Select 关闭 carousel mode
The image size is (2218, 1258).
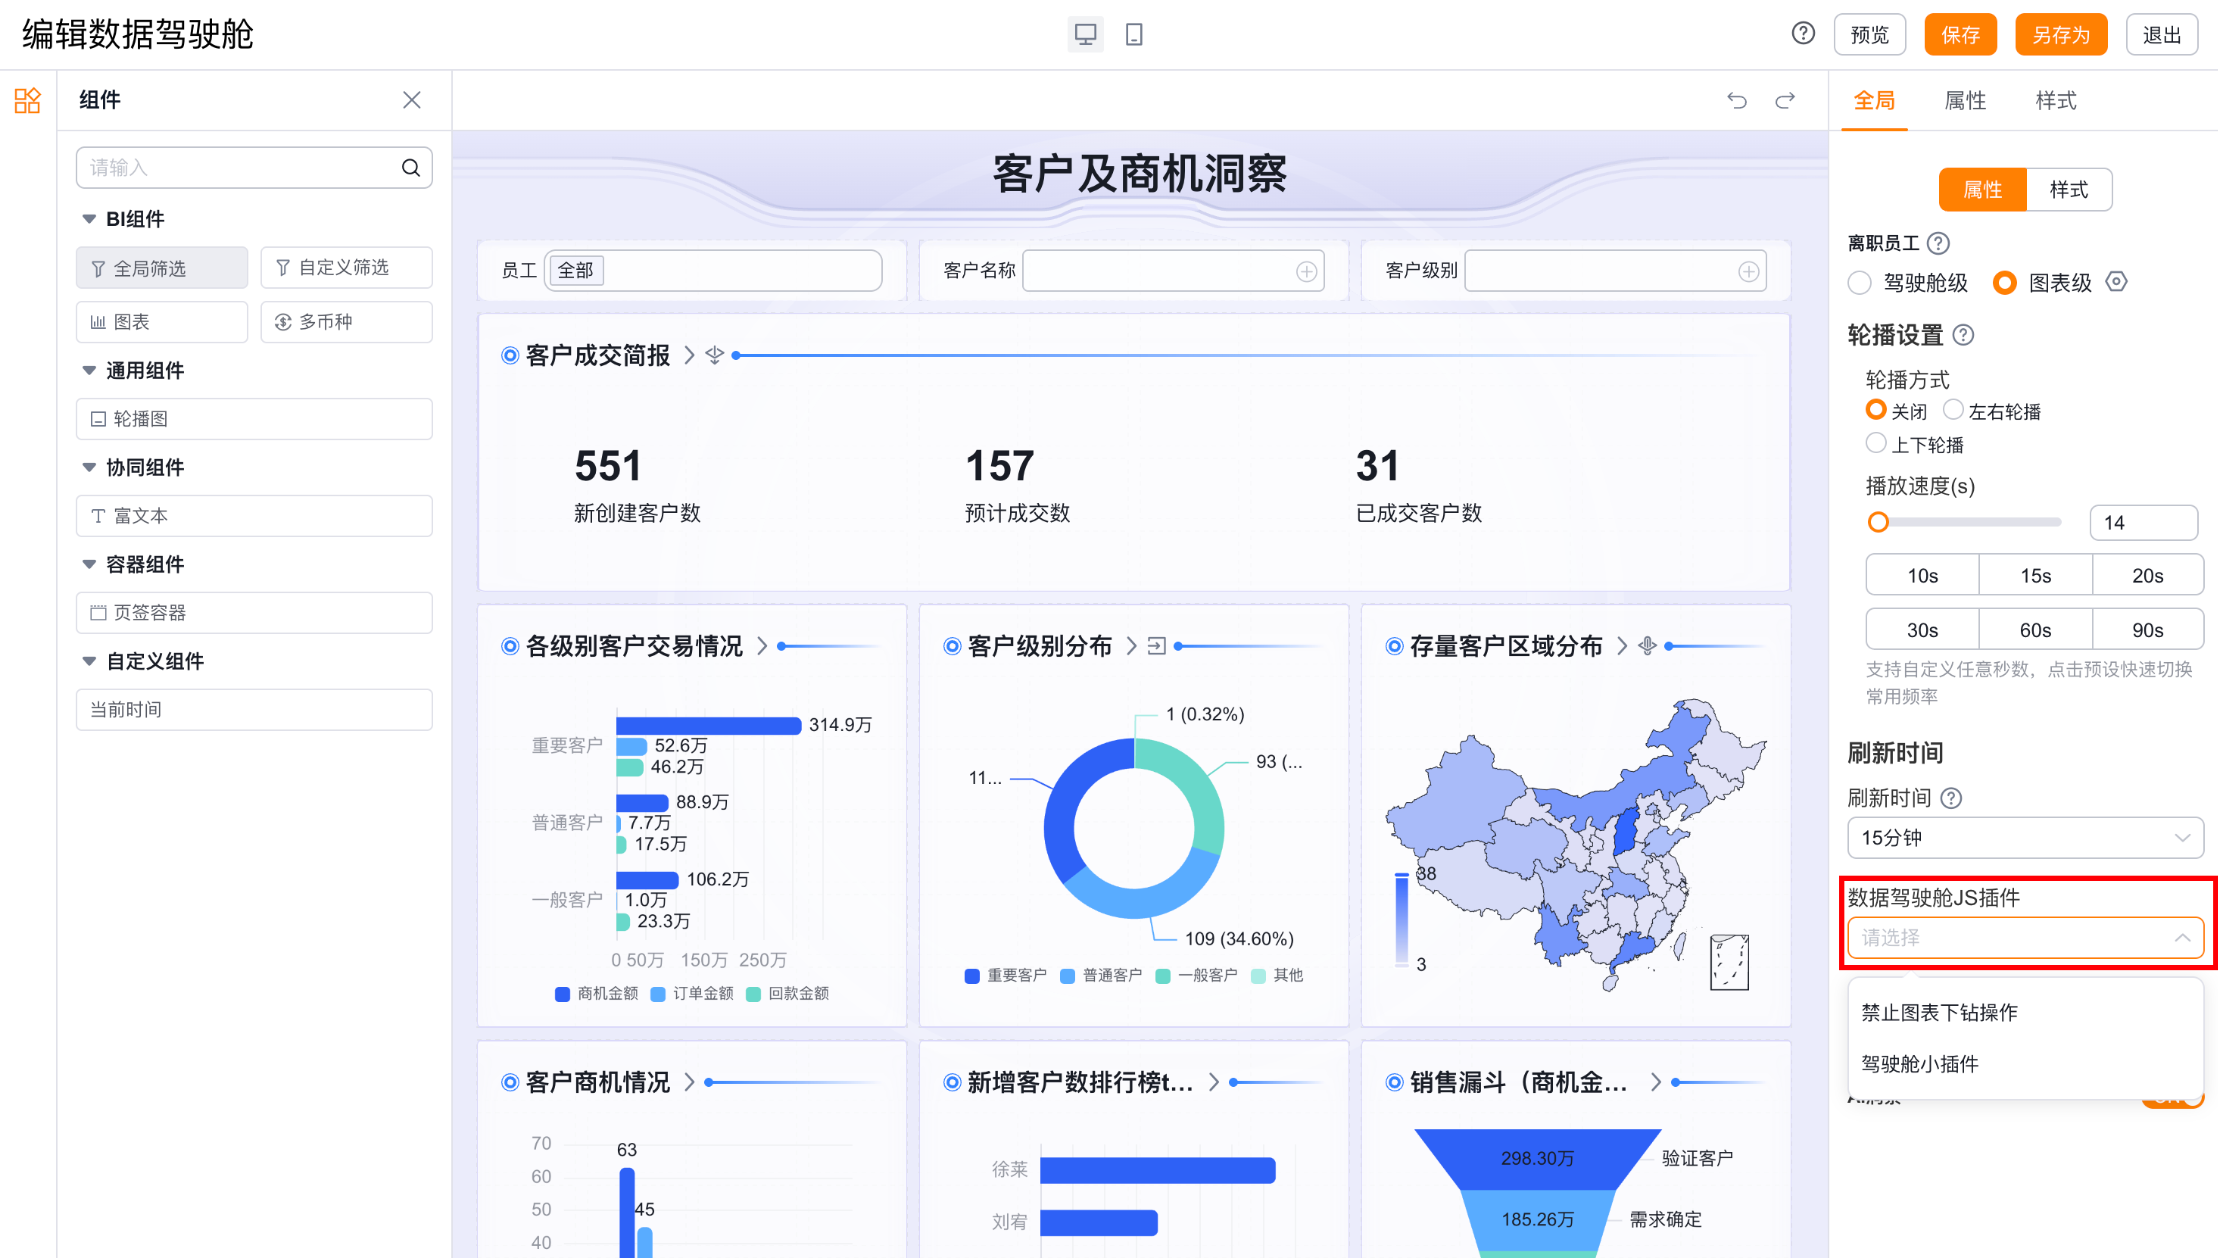(x=1876, y=410)
